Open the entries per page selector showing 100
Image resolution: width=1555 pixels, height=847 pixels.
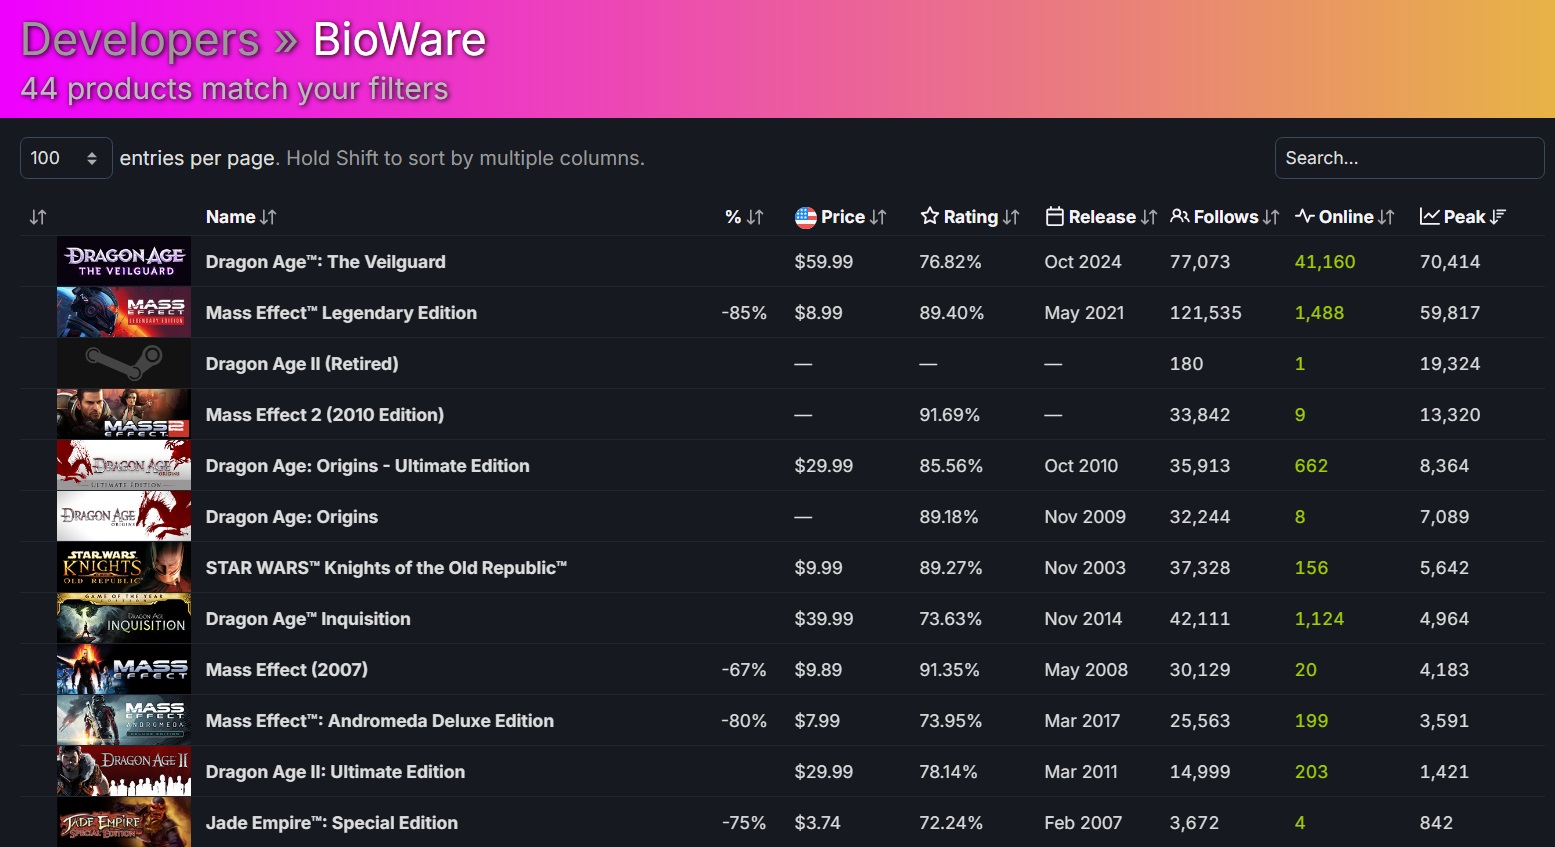[x=66, y=157]
